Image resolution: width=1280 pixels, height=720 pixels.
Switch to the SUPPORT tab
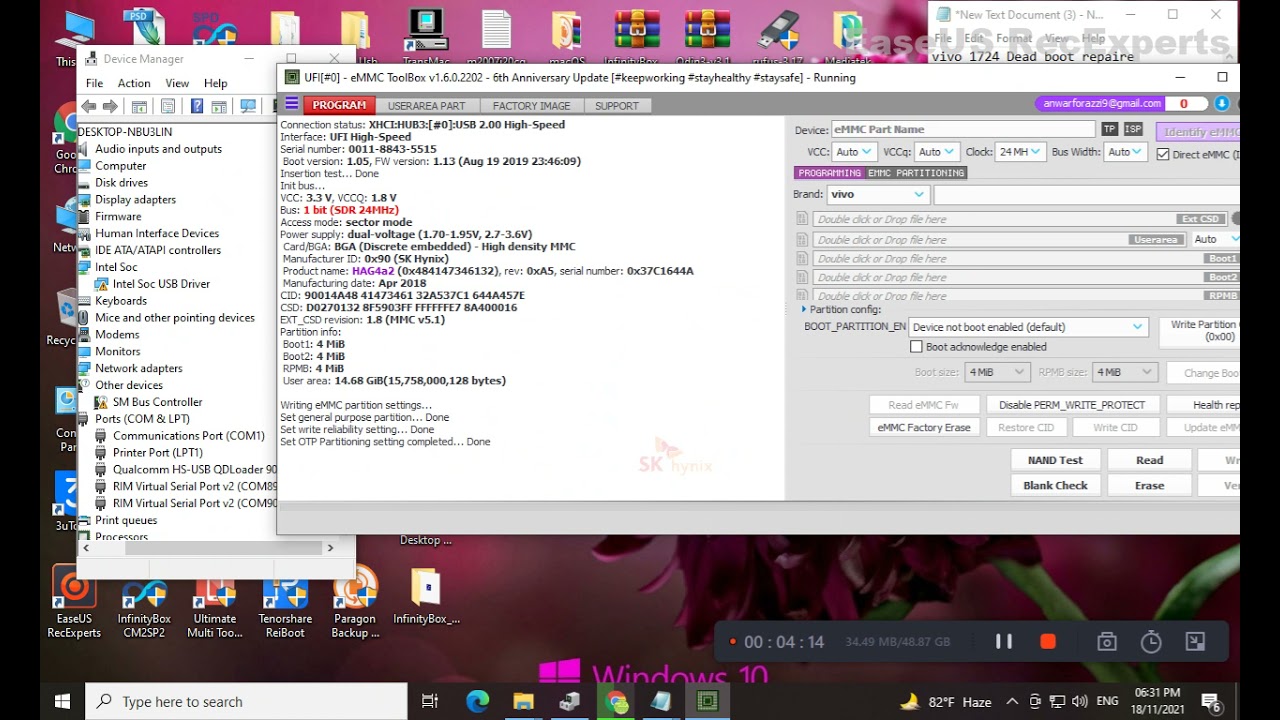(x=617, y=105)
